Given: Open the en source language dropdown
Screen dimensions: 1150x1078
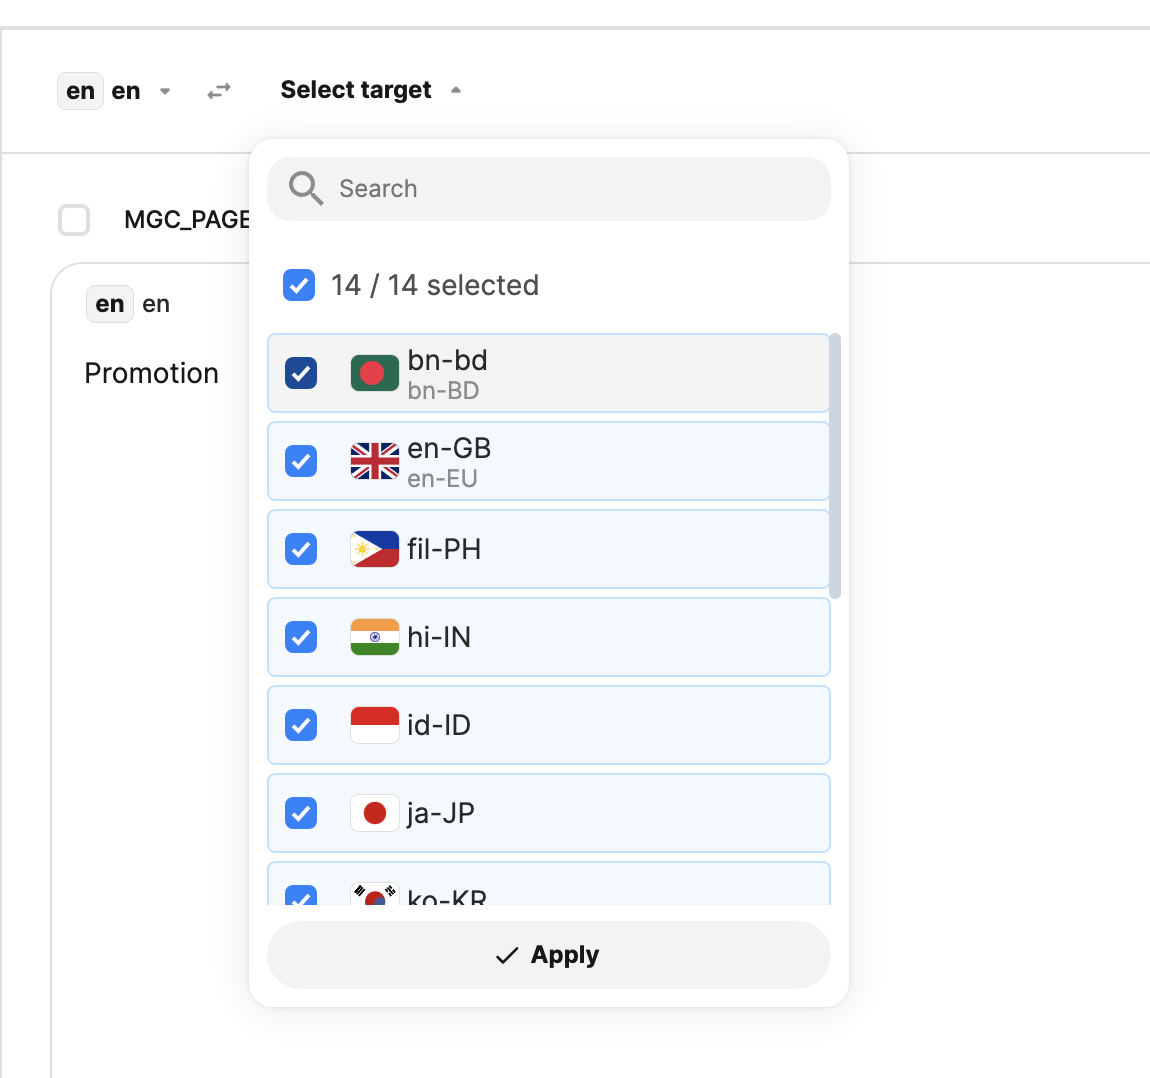Looking at the screenshot, I should pyautogui.click(x=115, y=91).
